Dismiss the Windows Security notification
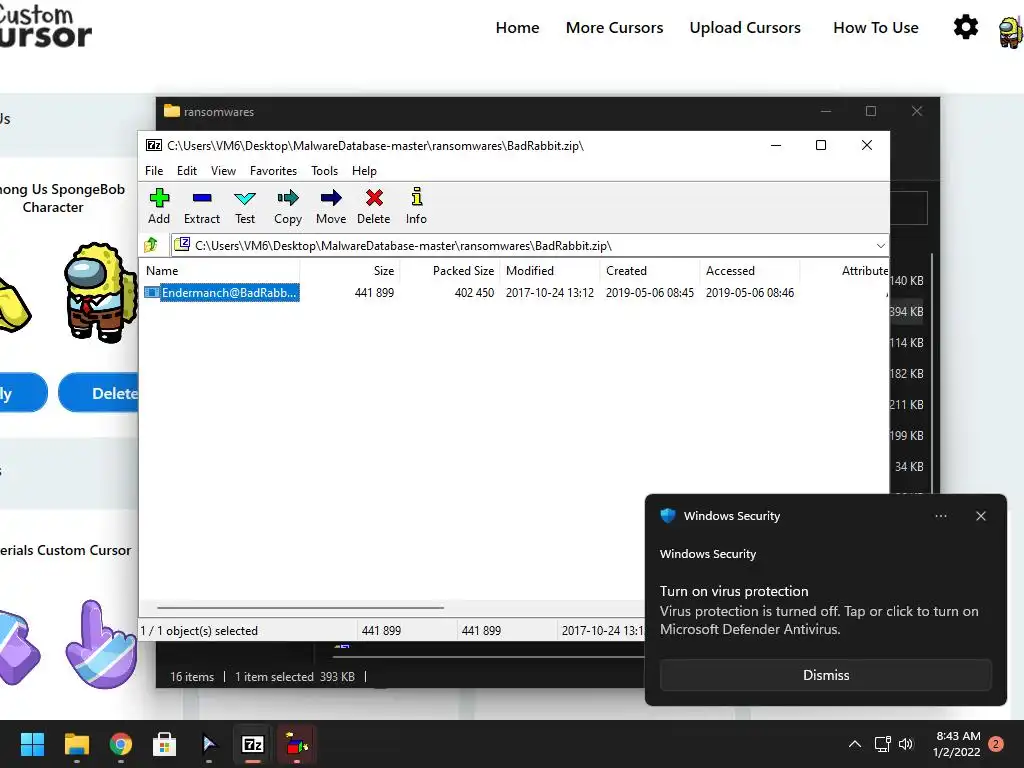This screenshot has height=768, width=1024. (x=825, y=675)
